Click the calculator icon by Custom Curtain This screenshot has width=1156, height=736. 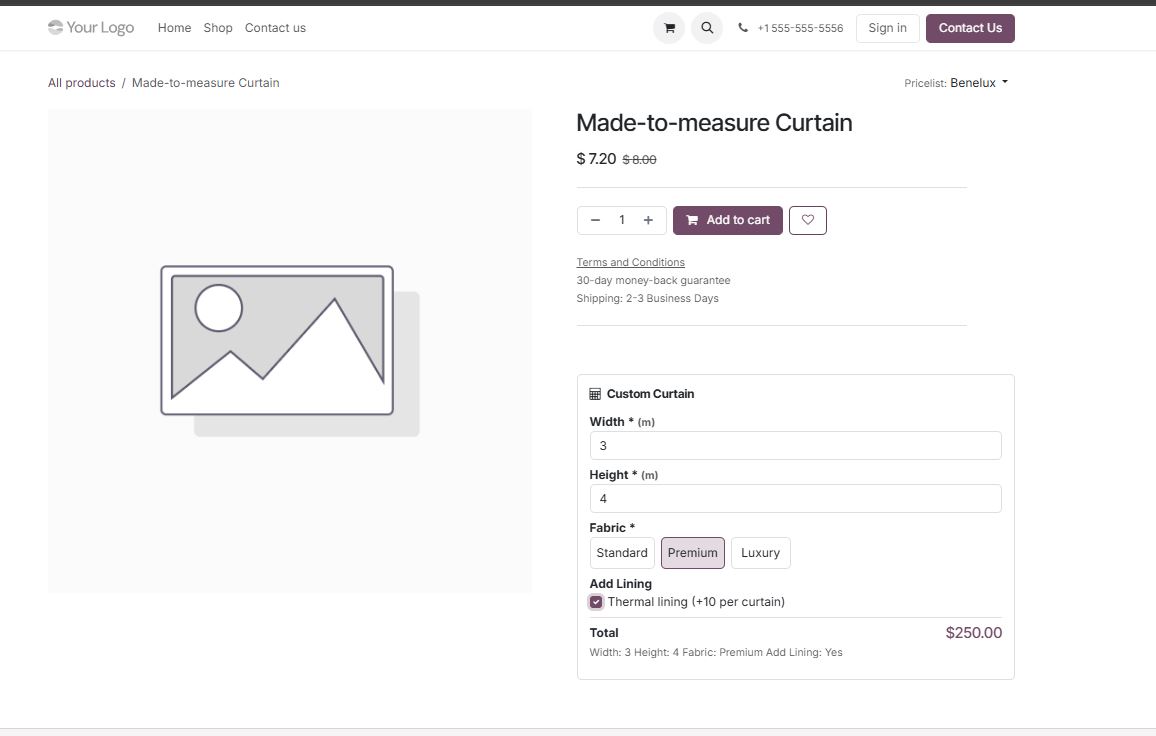pyautogui.click(x=595, y=394)
